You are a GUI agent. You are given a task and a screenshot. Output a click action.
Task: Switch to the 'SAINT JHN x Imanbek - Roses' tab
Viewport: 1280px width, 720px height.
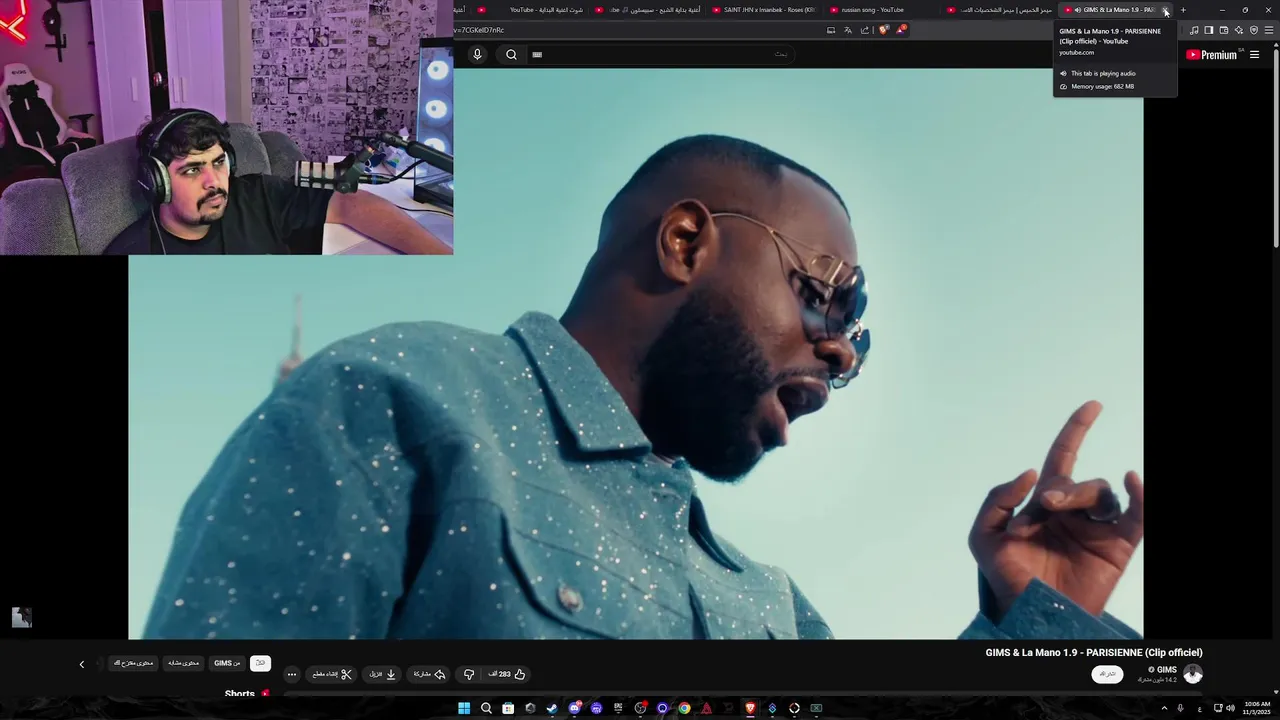click(x=762, y=10)
